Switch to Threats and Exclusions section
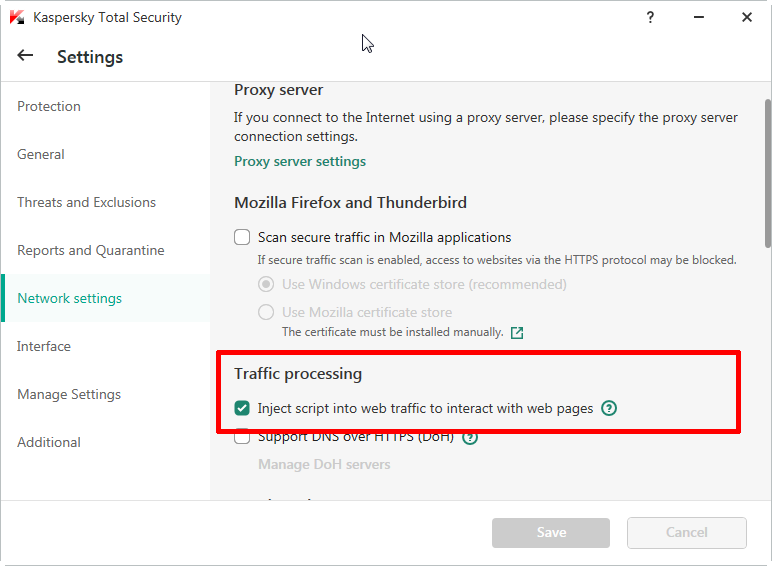The image size is (772, 566). (x=87, y=202)
